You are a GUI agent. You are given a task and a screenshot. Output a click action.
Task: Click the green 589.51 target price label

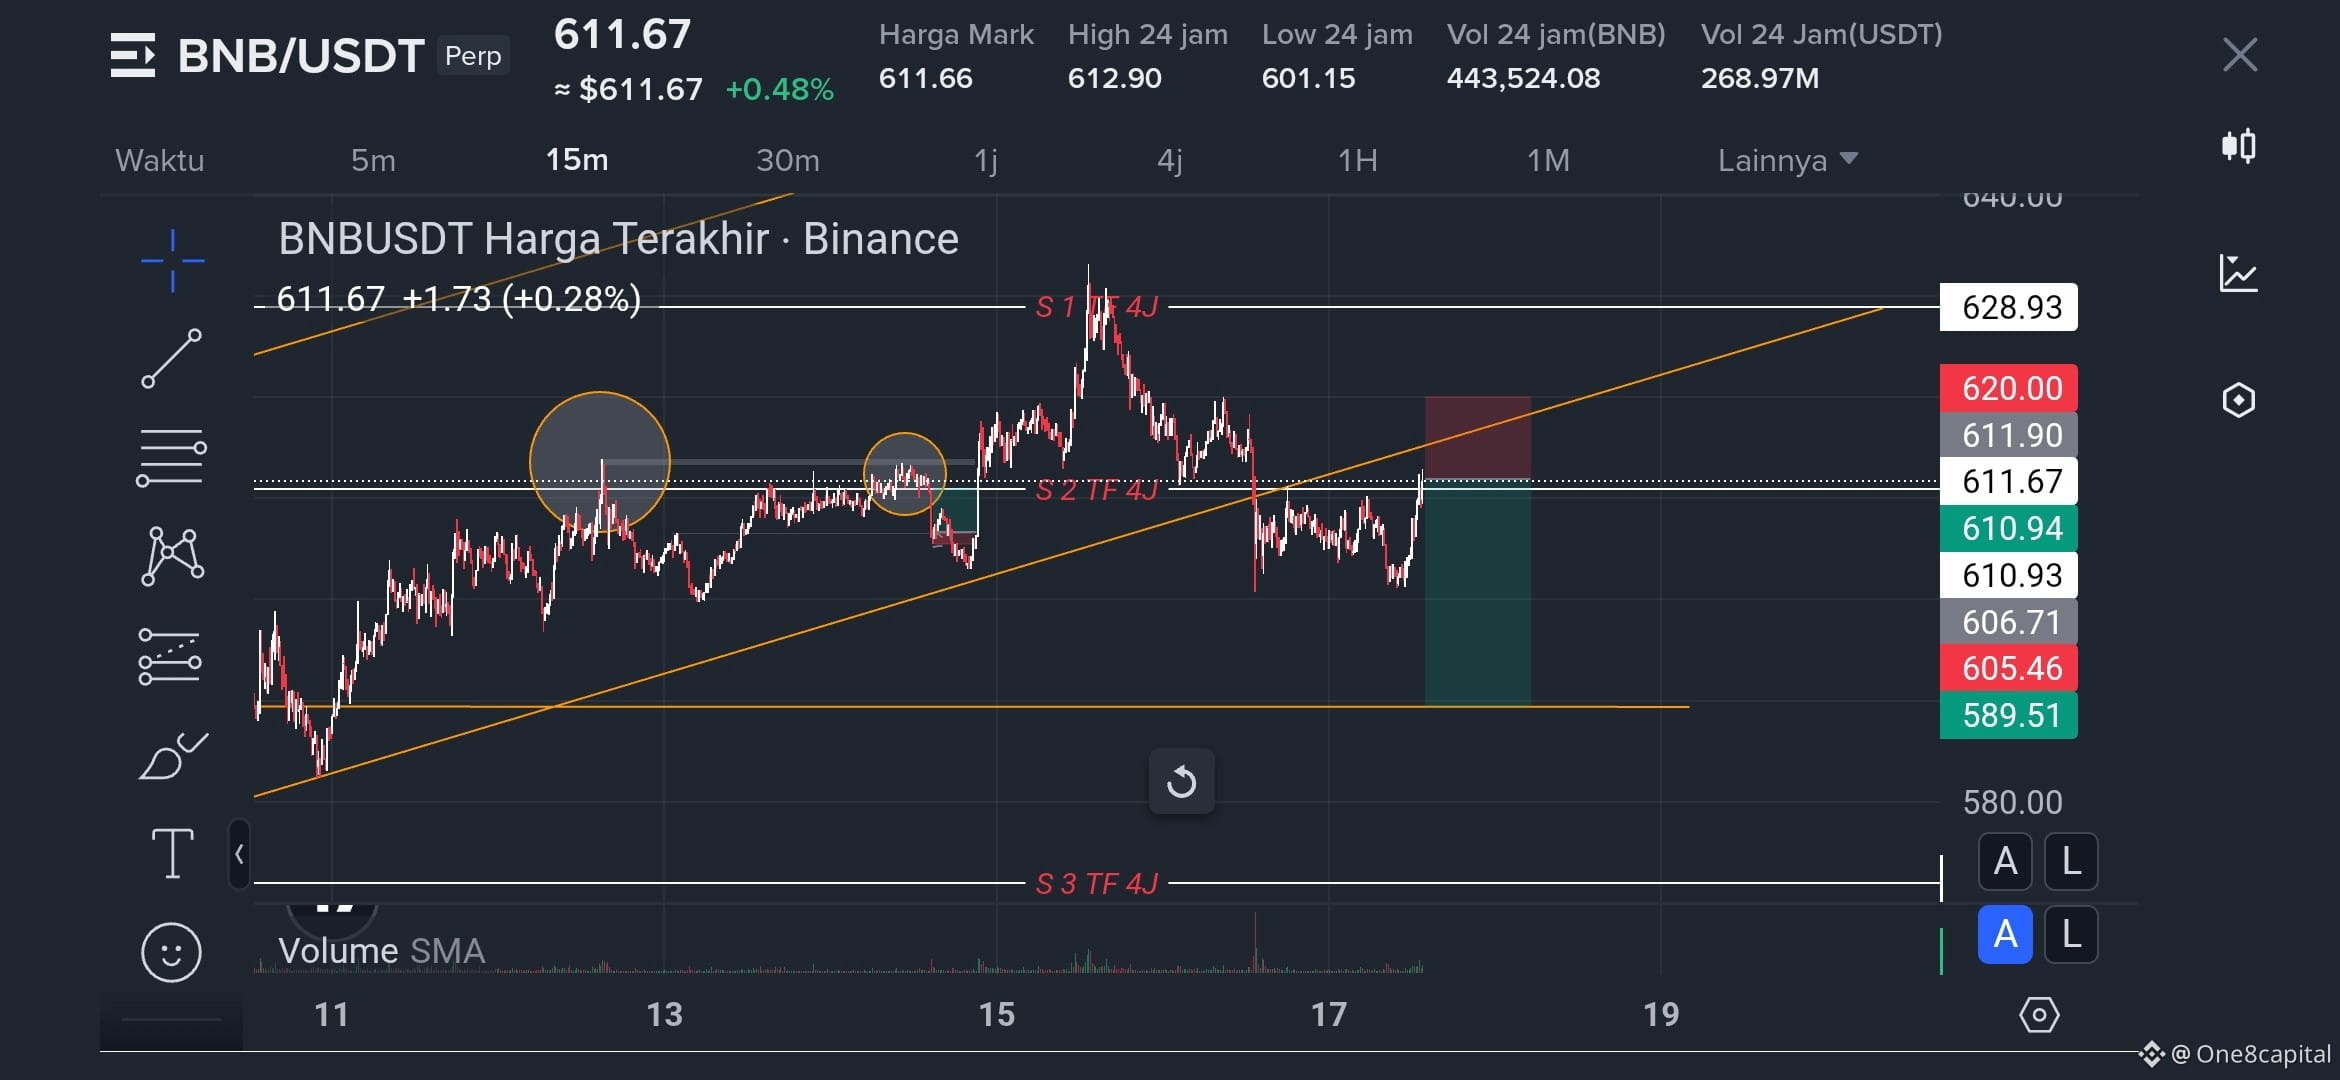[2009, 715]
